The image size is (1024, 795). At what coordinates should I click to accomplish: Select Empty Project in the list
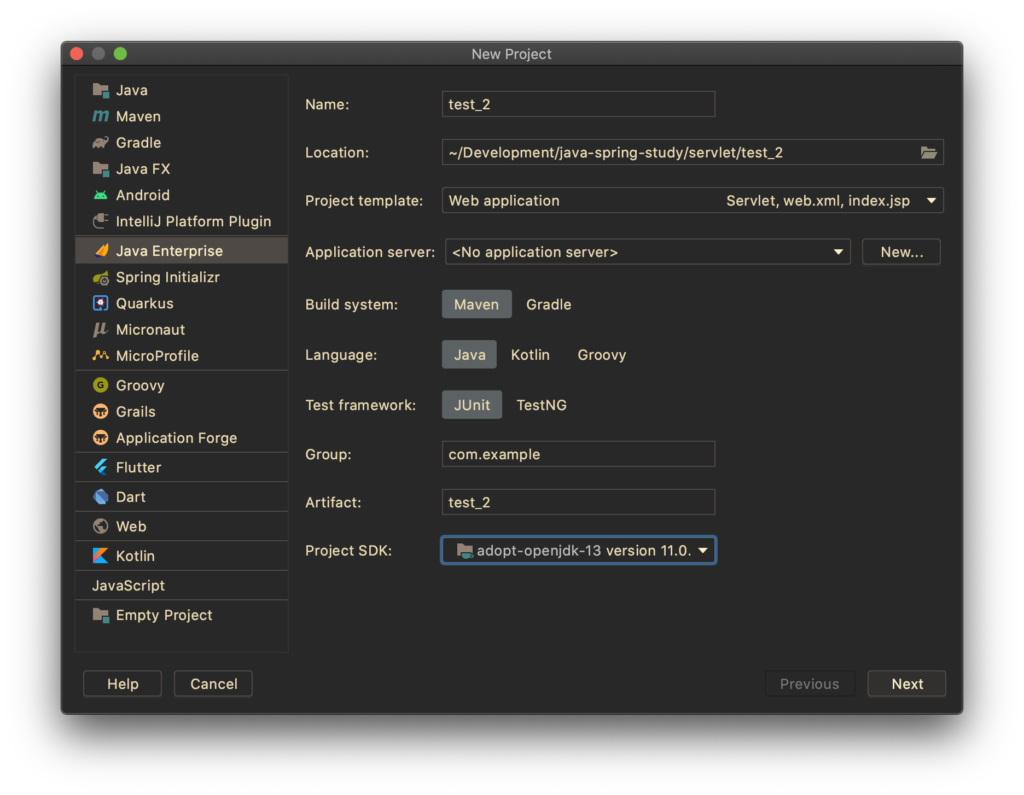tap(163, 616)
